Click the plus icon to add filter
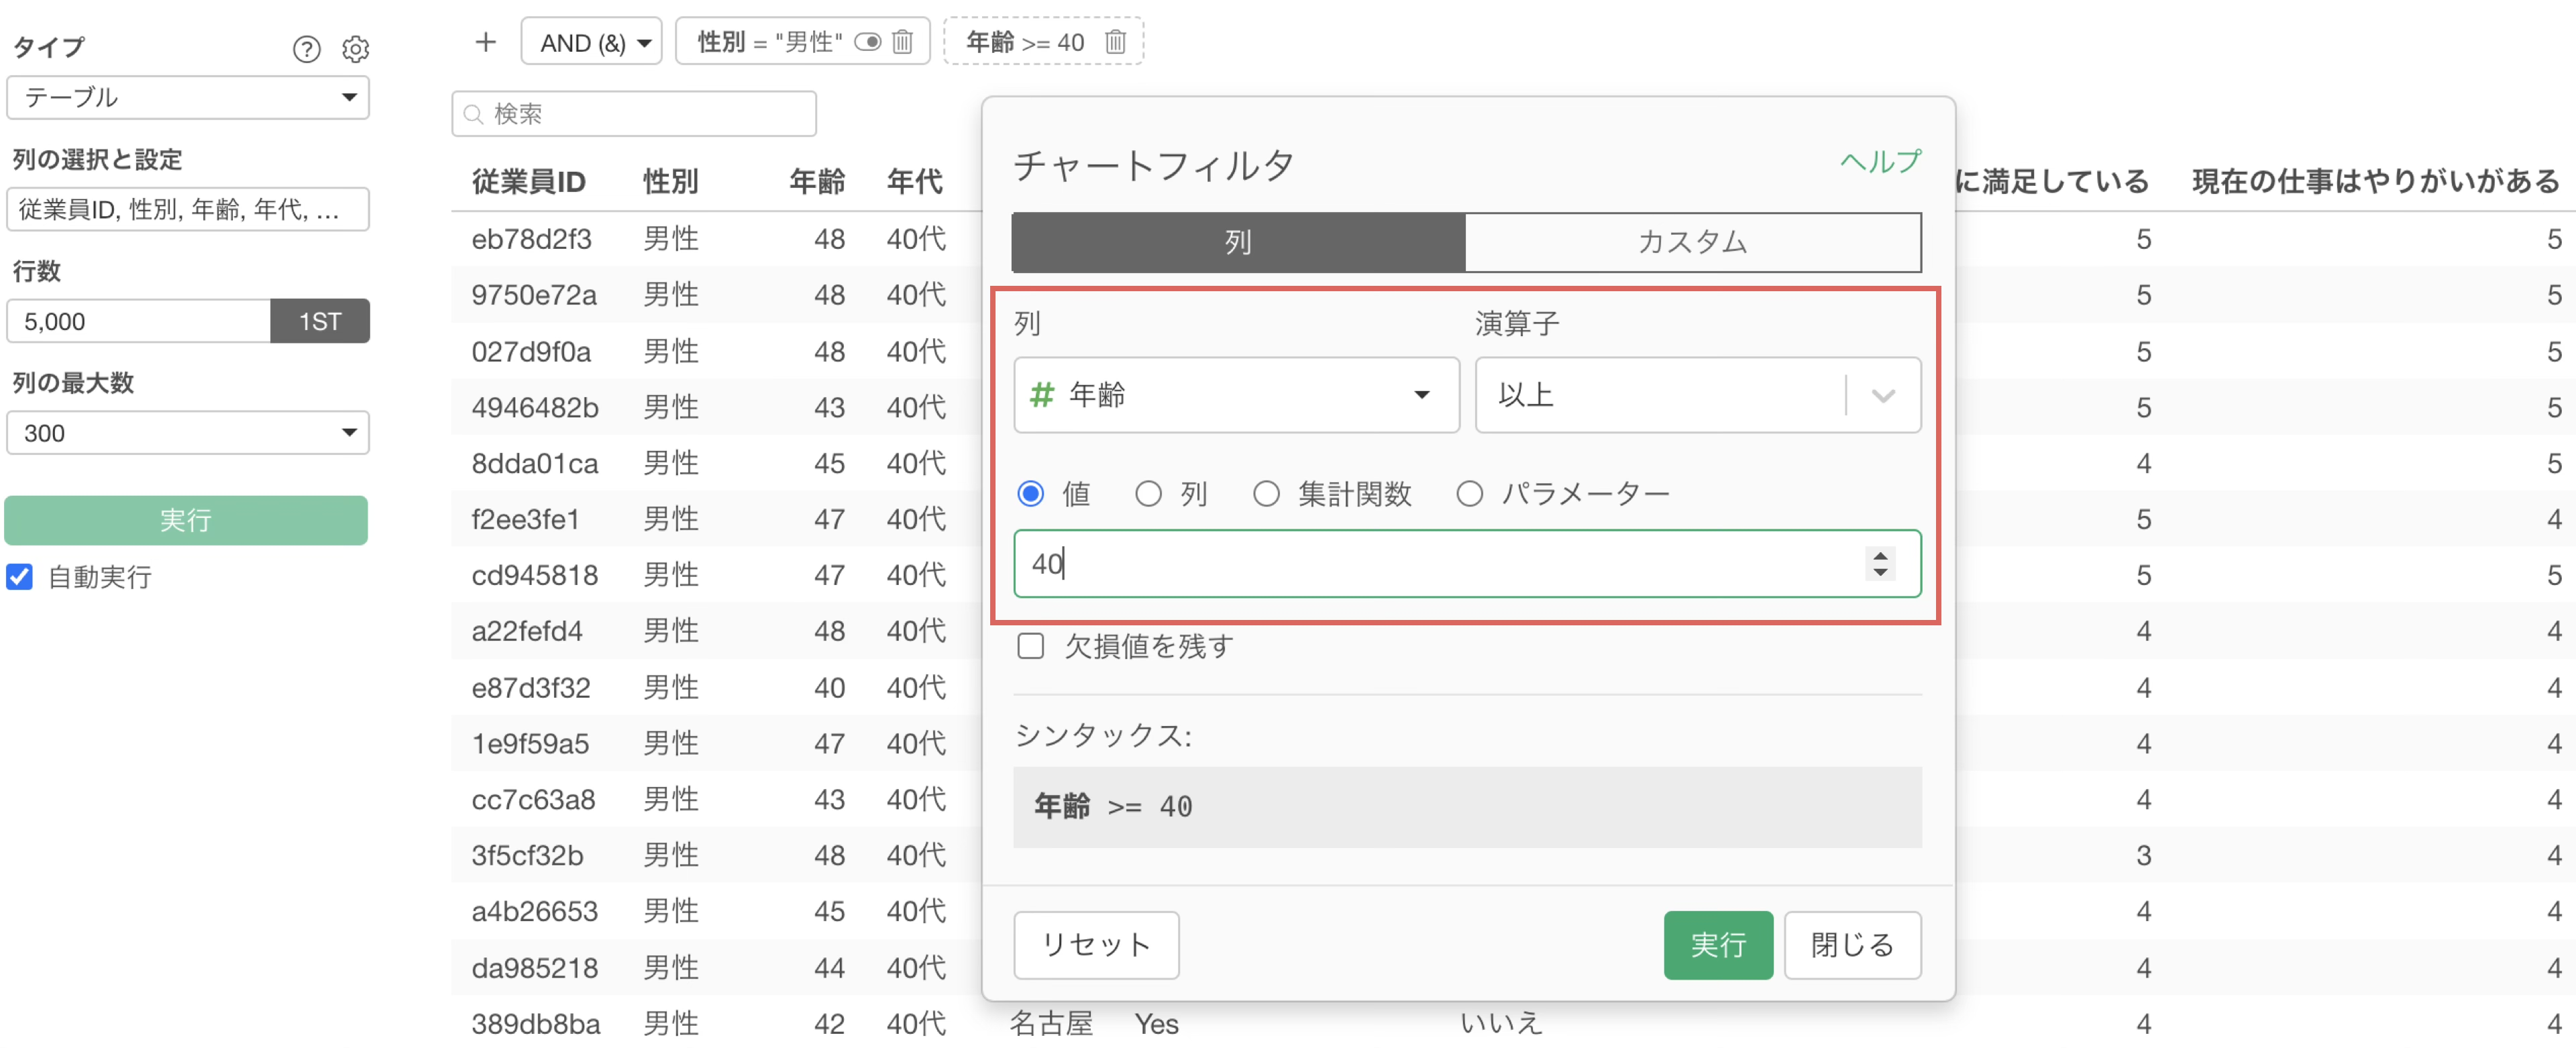 [x=485, y=42]
